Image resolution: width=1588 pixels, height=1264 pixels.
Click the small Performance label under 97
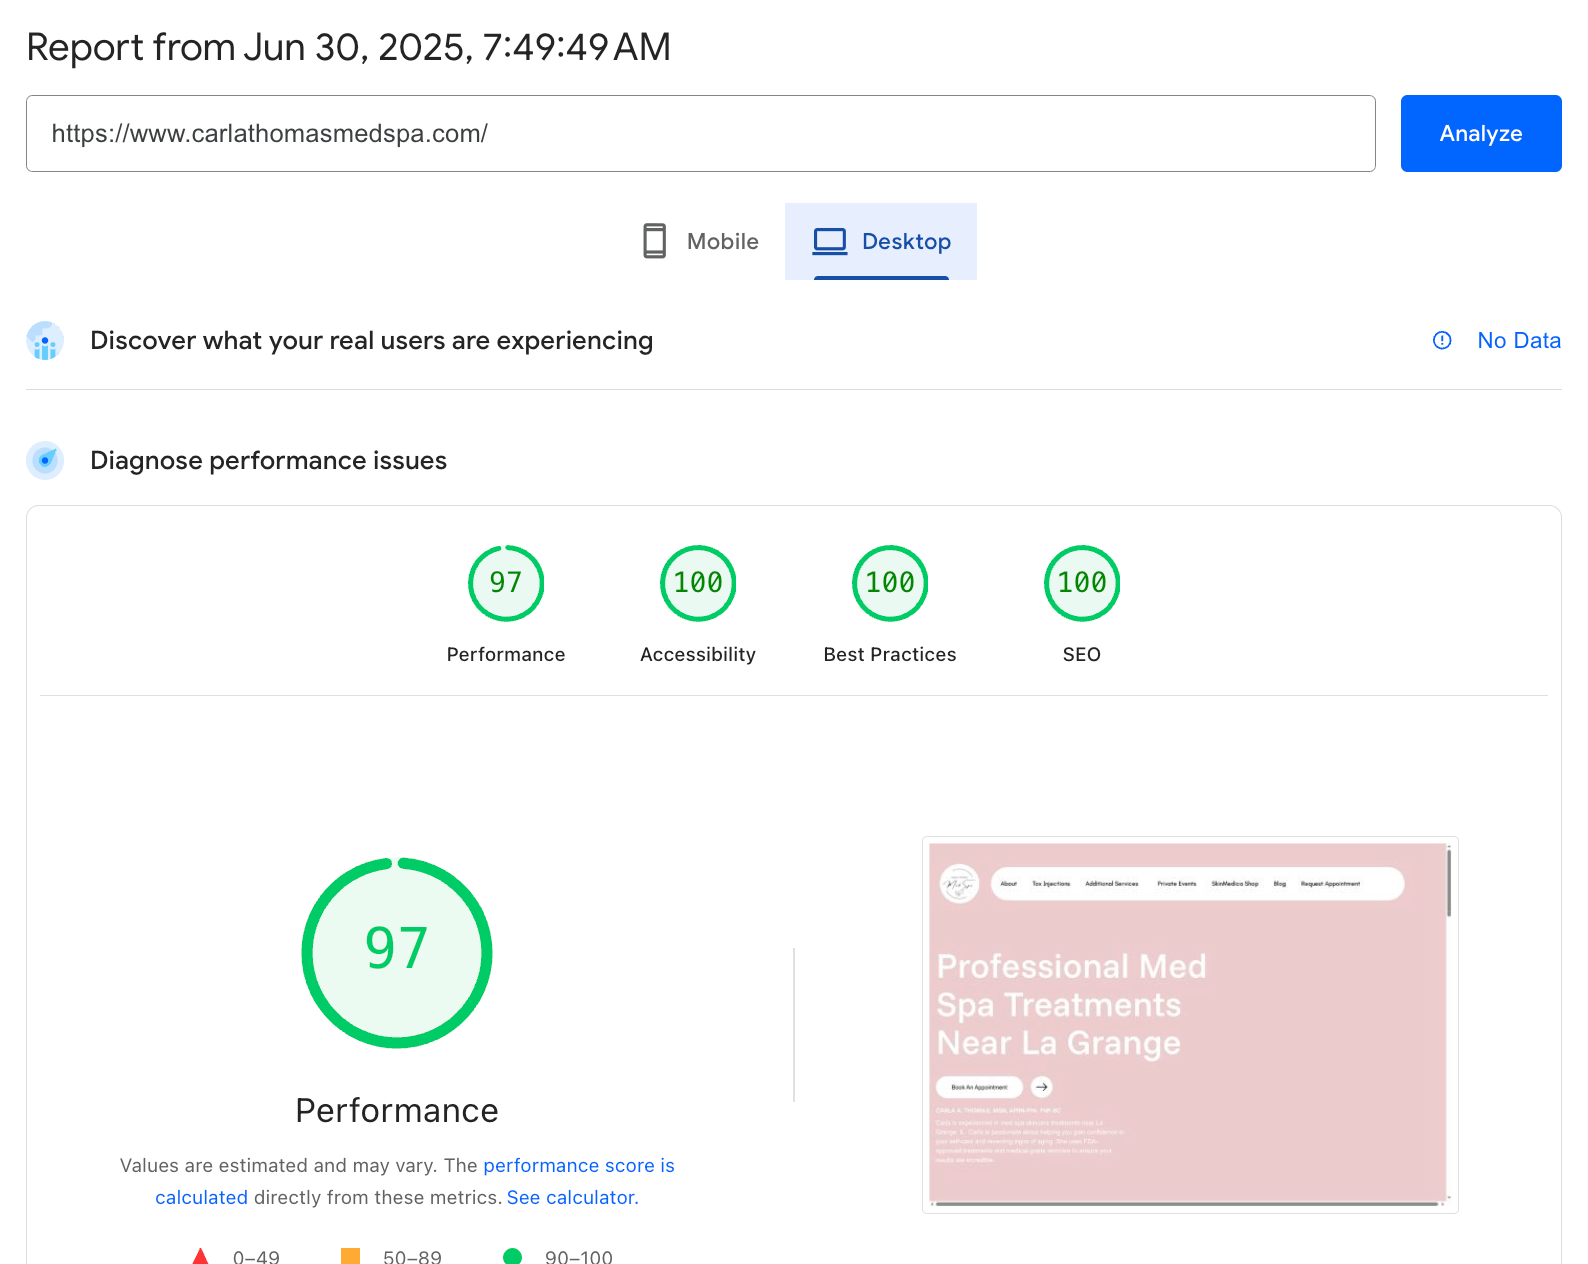pyautogui.click(x=506, y=654)
